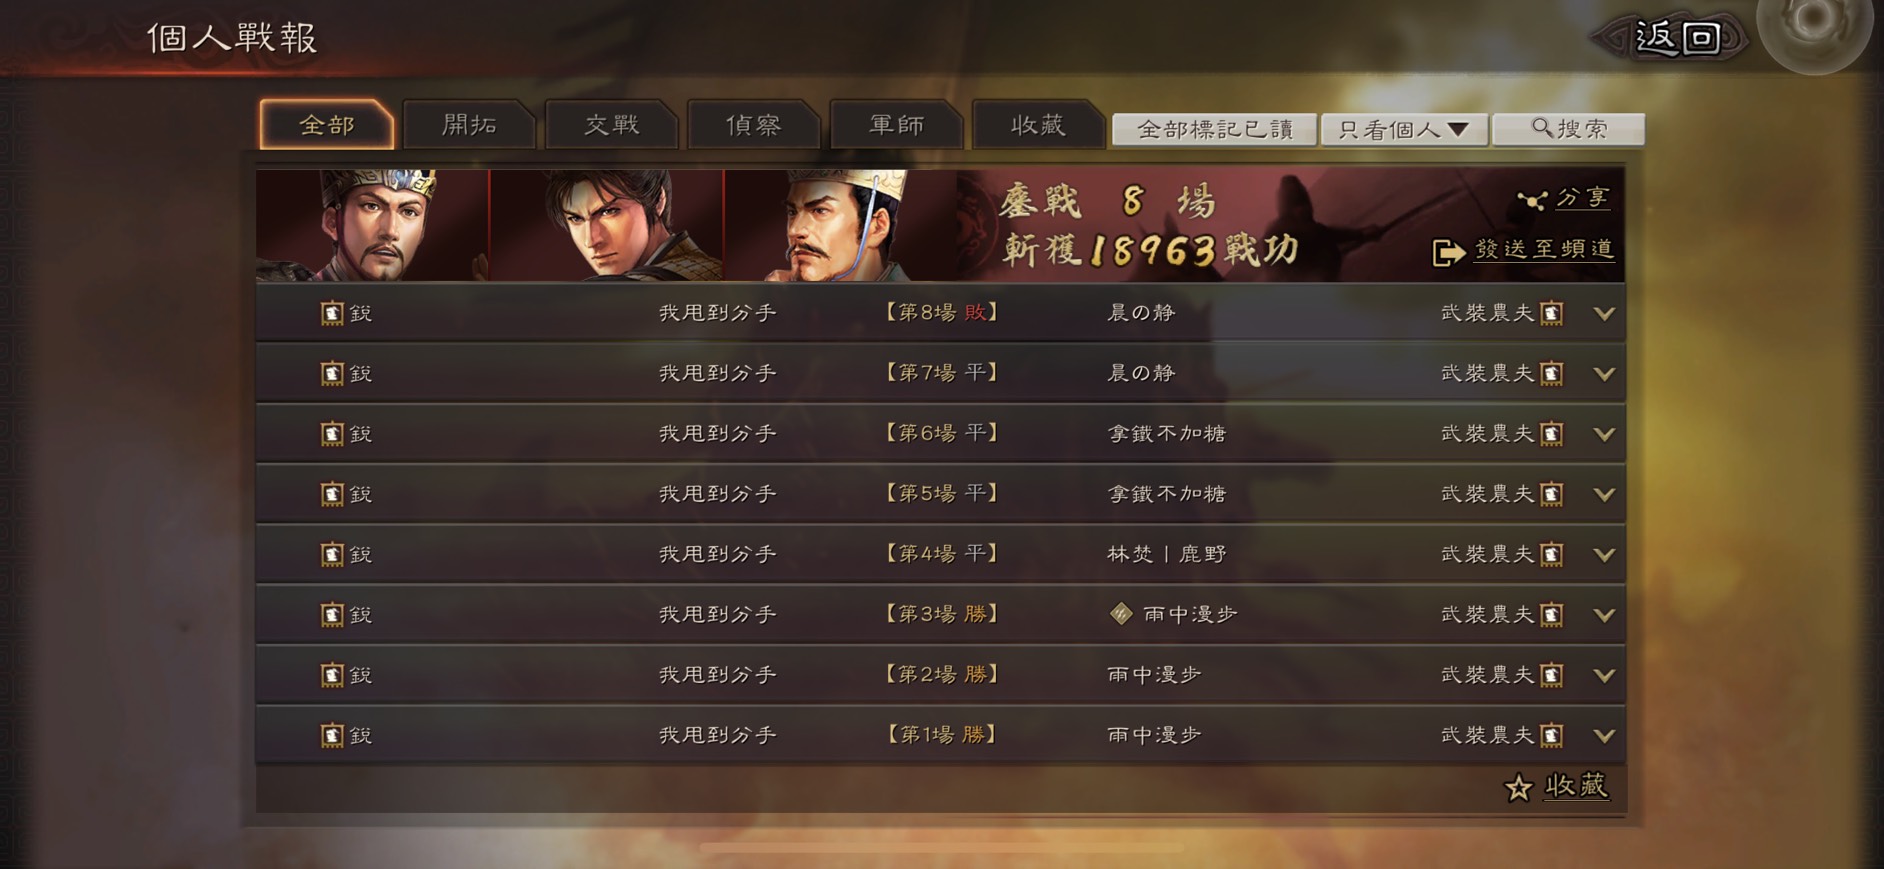Click the diamond badge beside 雨中漫步 in round 3
This screenshot has height=869, width=1884.
[1121, 614]
